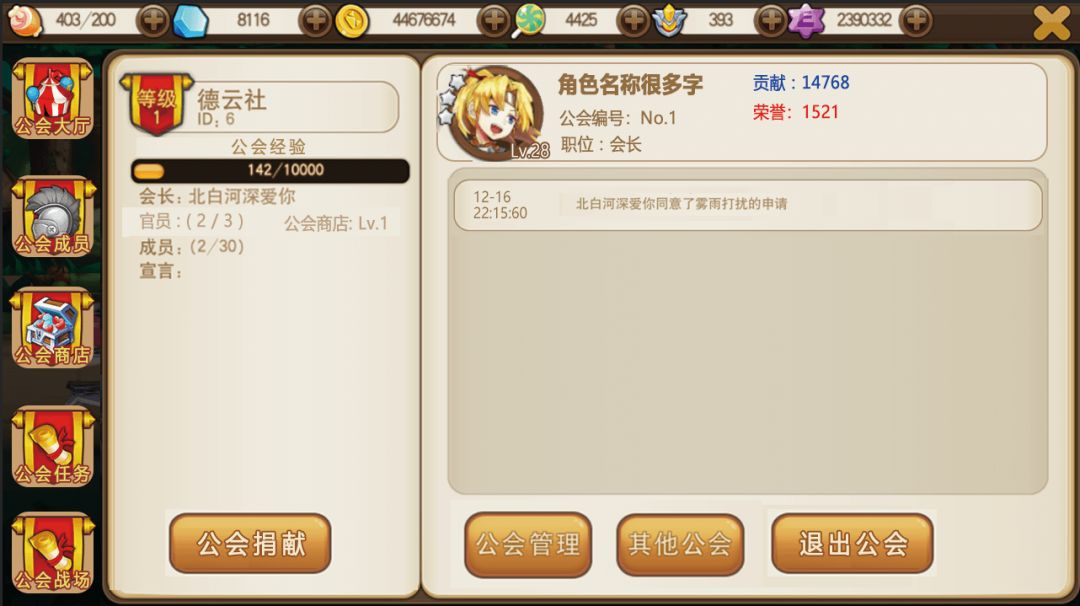This screenshot has height=606, width=1080.
Task: Add badge currency with plus beside 393
Action: [771, 21]
